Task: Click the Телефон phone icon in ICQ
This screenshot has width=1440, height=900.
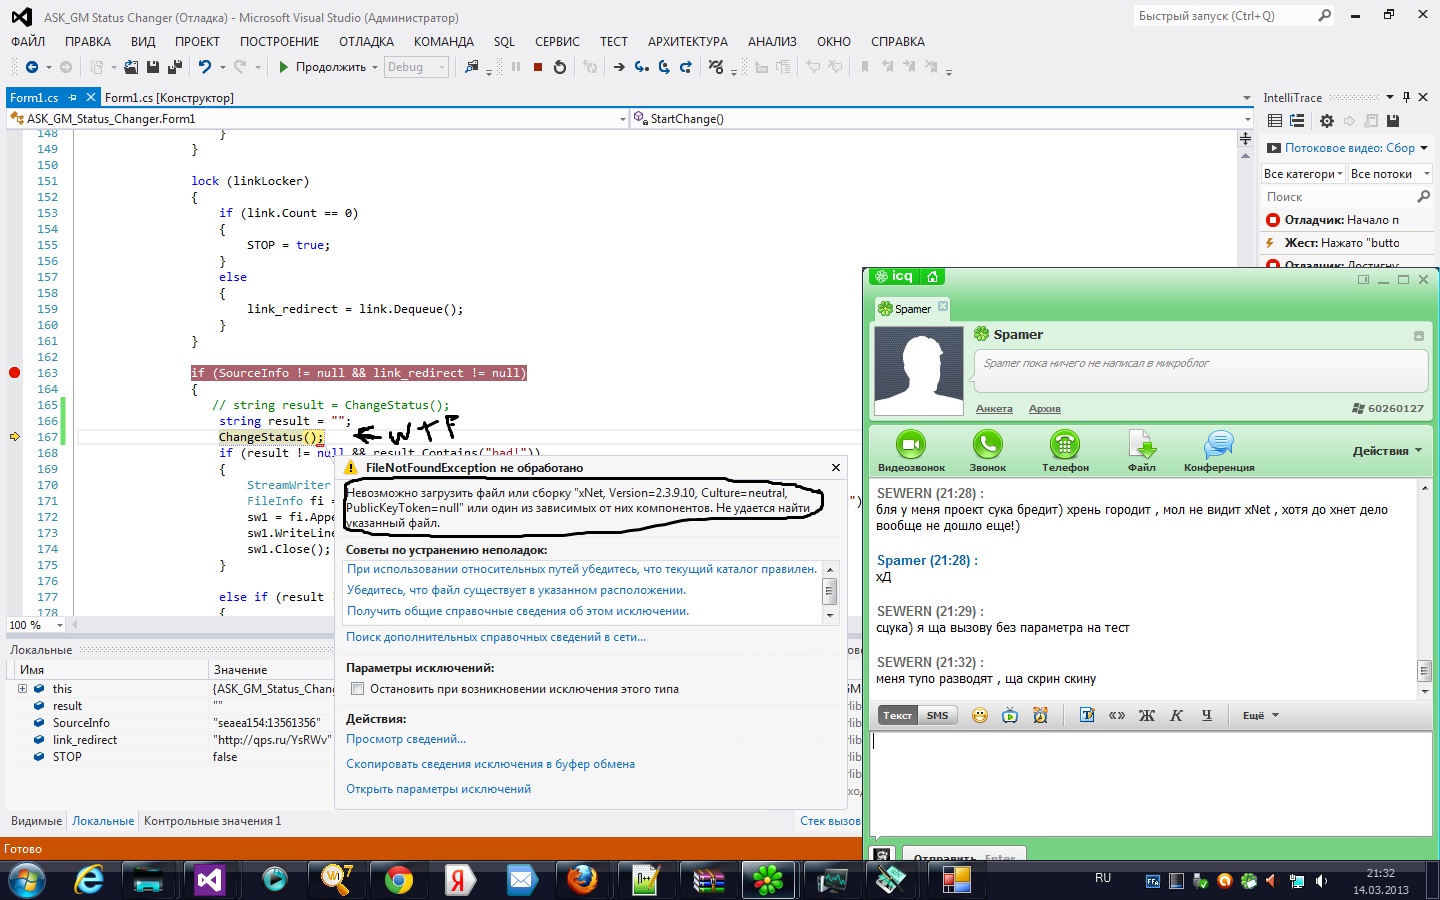Action: coord(1065,451)
